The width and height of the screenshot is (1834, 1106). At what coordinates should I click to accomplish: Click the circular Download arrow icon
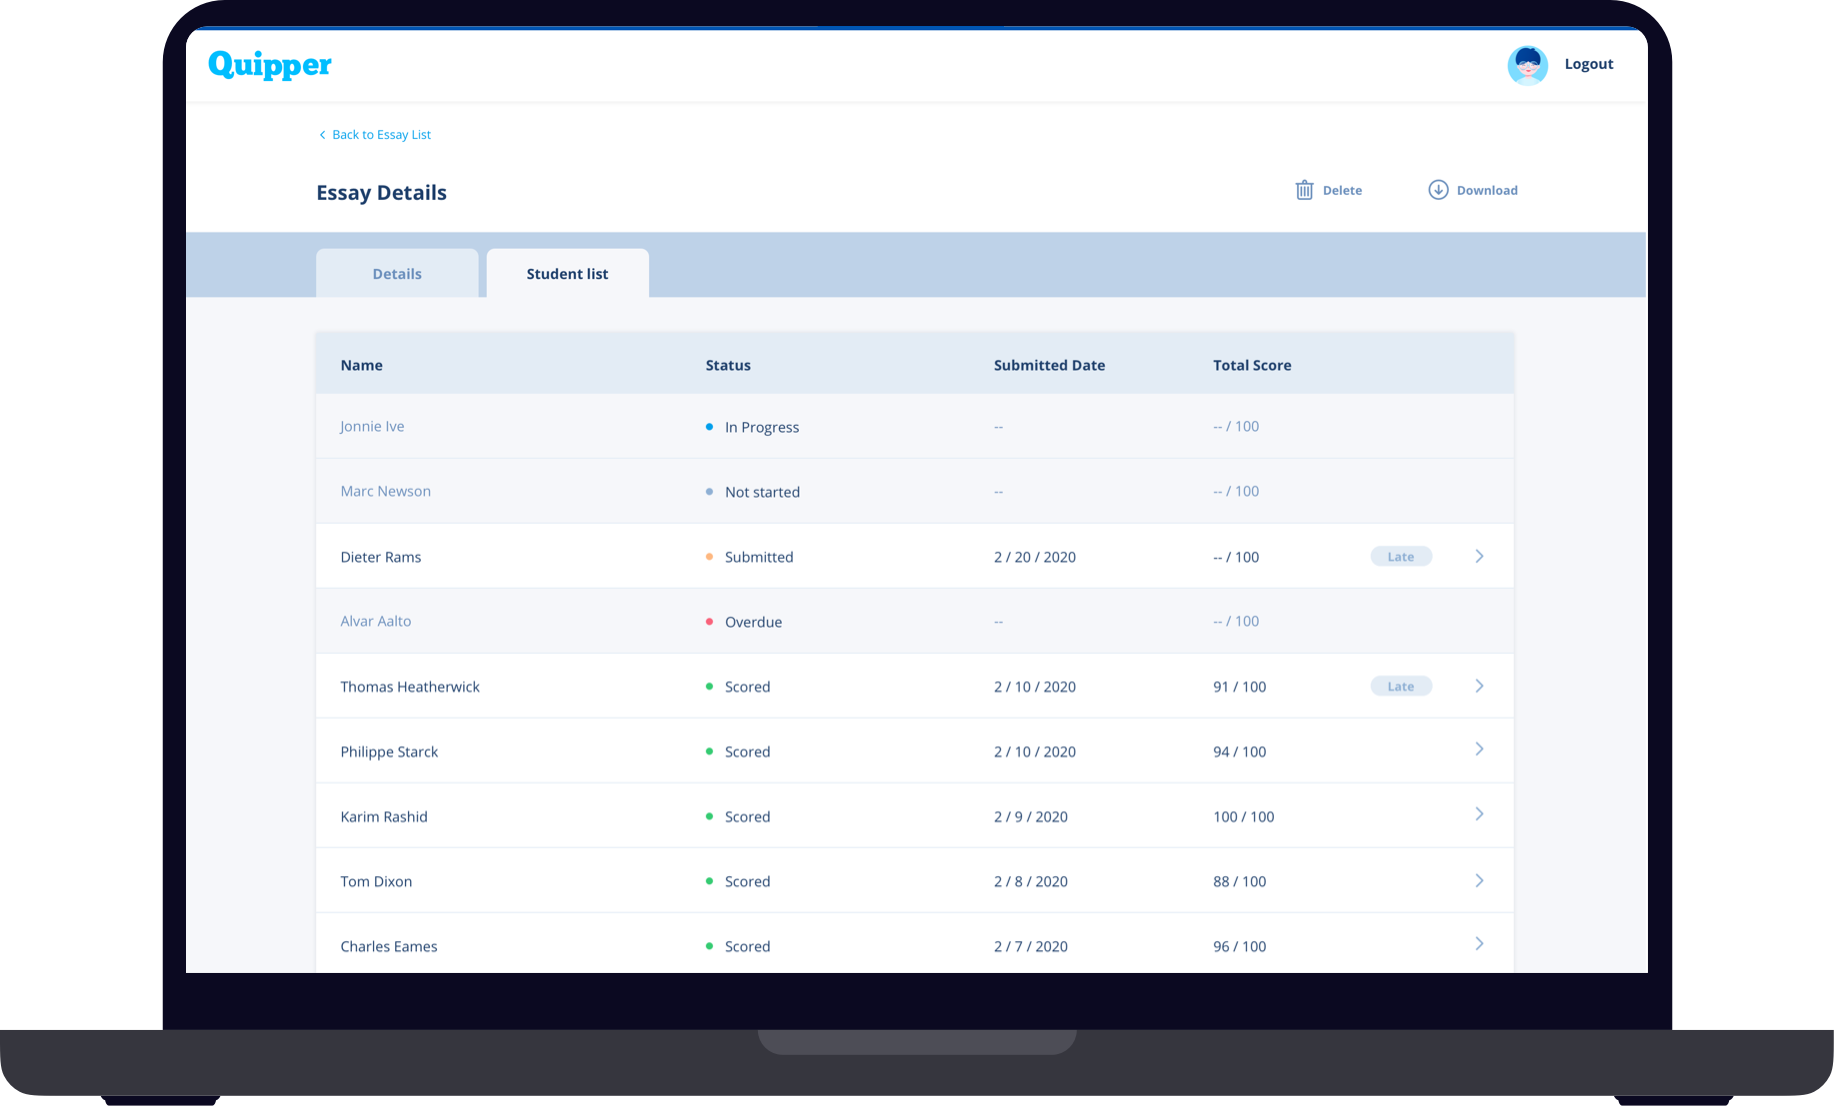pyautogui.click(x=1438, y=190)
